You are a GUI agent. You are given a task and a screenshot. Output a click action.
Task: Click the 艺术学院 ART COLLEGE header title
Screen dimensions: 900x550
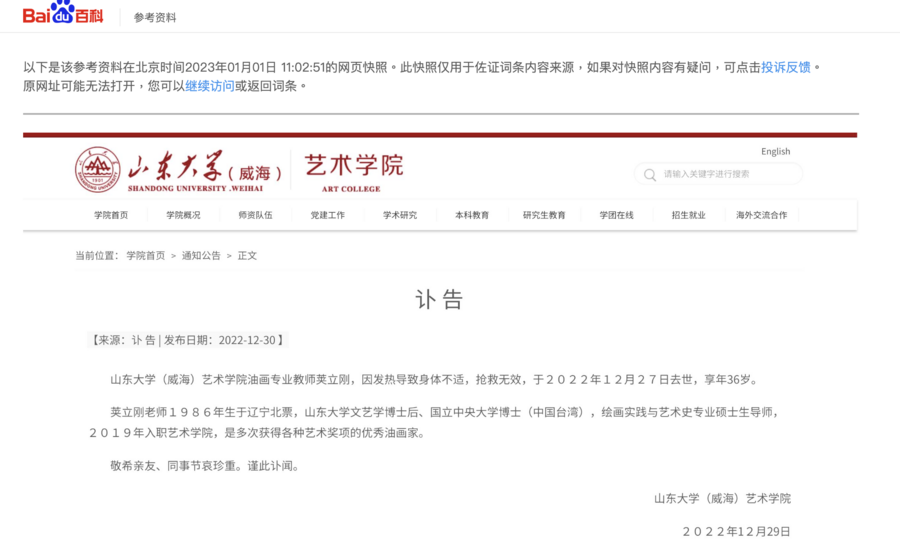(x=352, y=170)
